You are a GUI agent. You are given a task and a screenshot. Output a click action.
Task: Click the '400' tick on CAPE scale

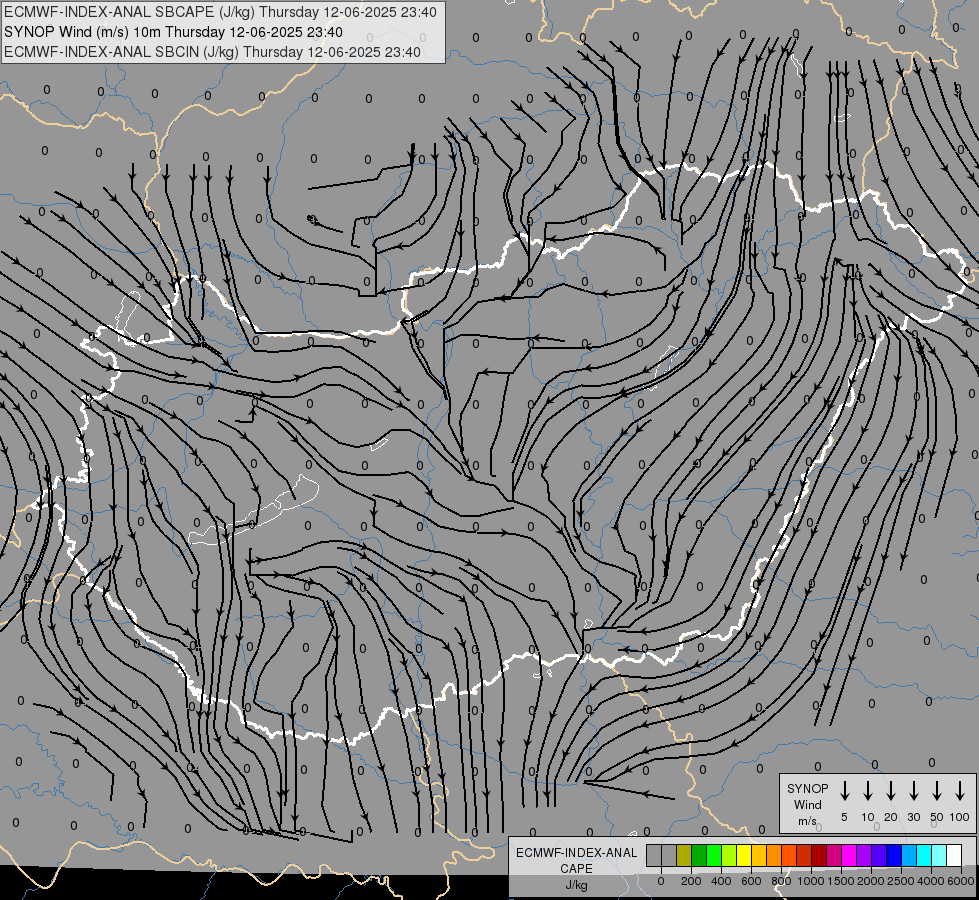click(721, 881)
